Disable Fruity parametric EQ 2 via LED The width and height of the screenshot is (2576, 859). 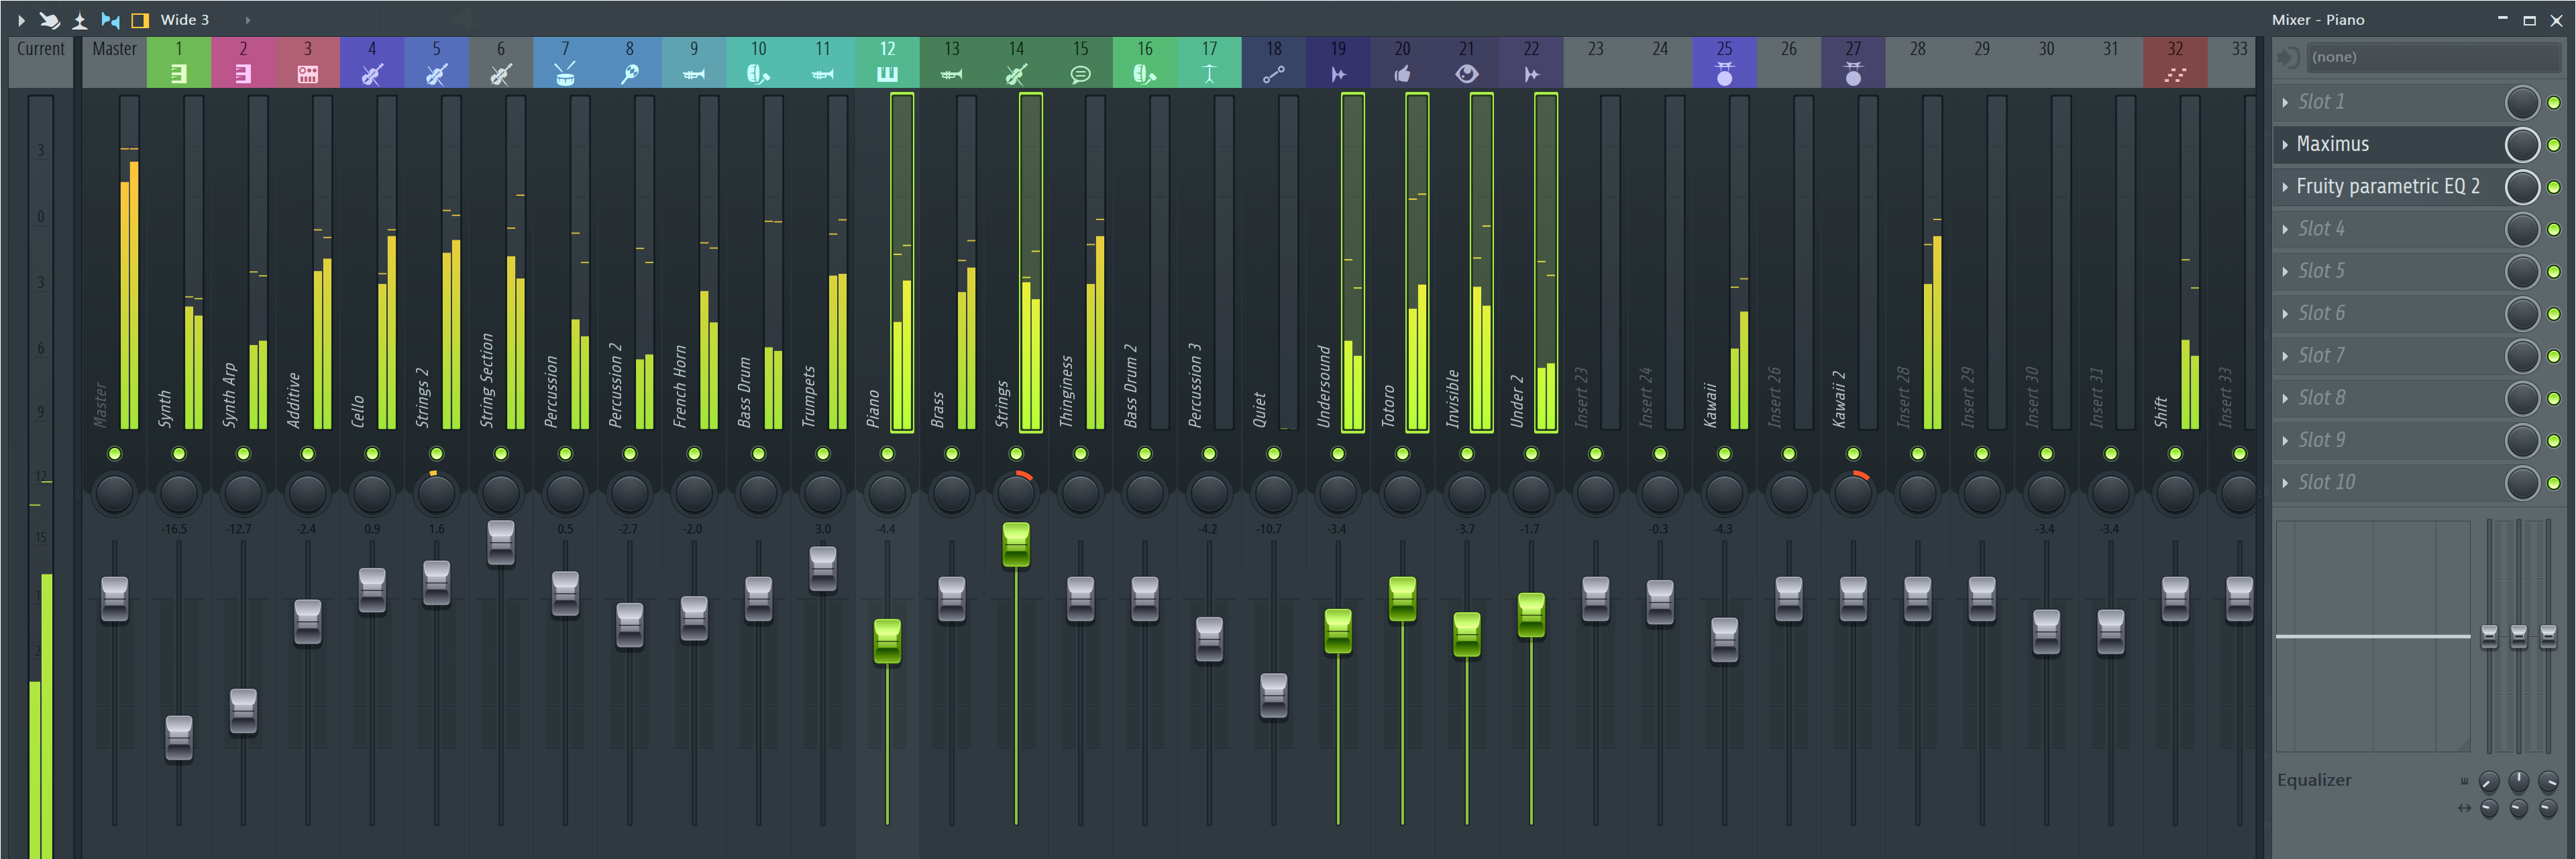(2554, 187)
